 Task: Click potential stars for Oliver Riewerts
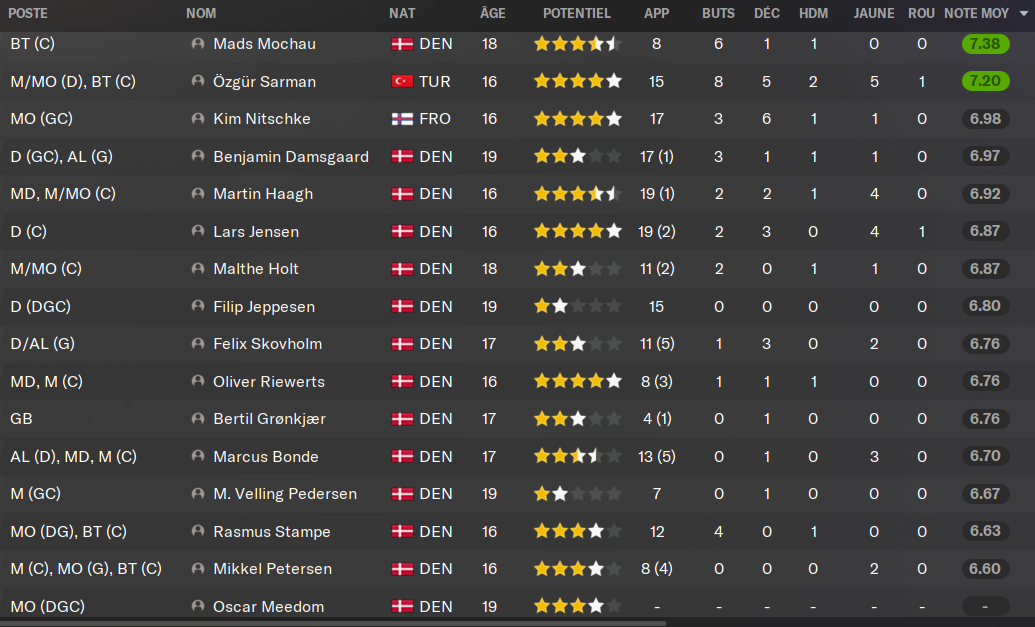tap(578, 381)
